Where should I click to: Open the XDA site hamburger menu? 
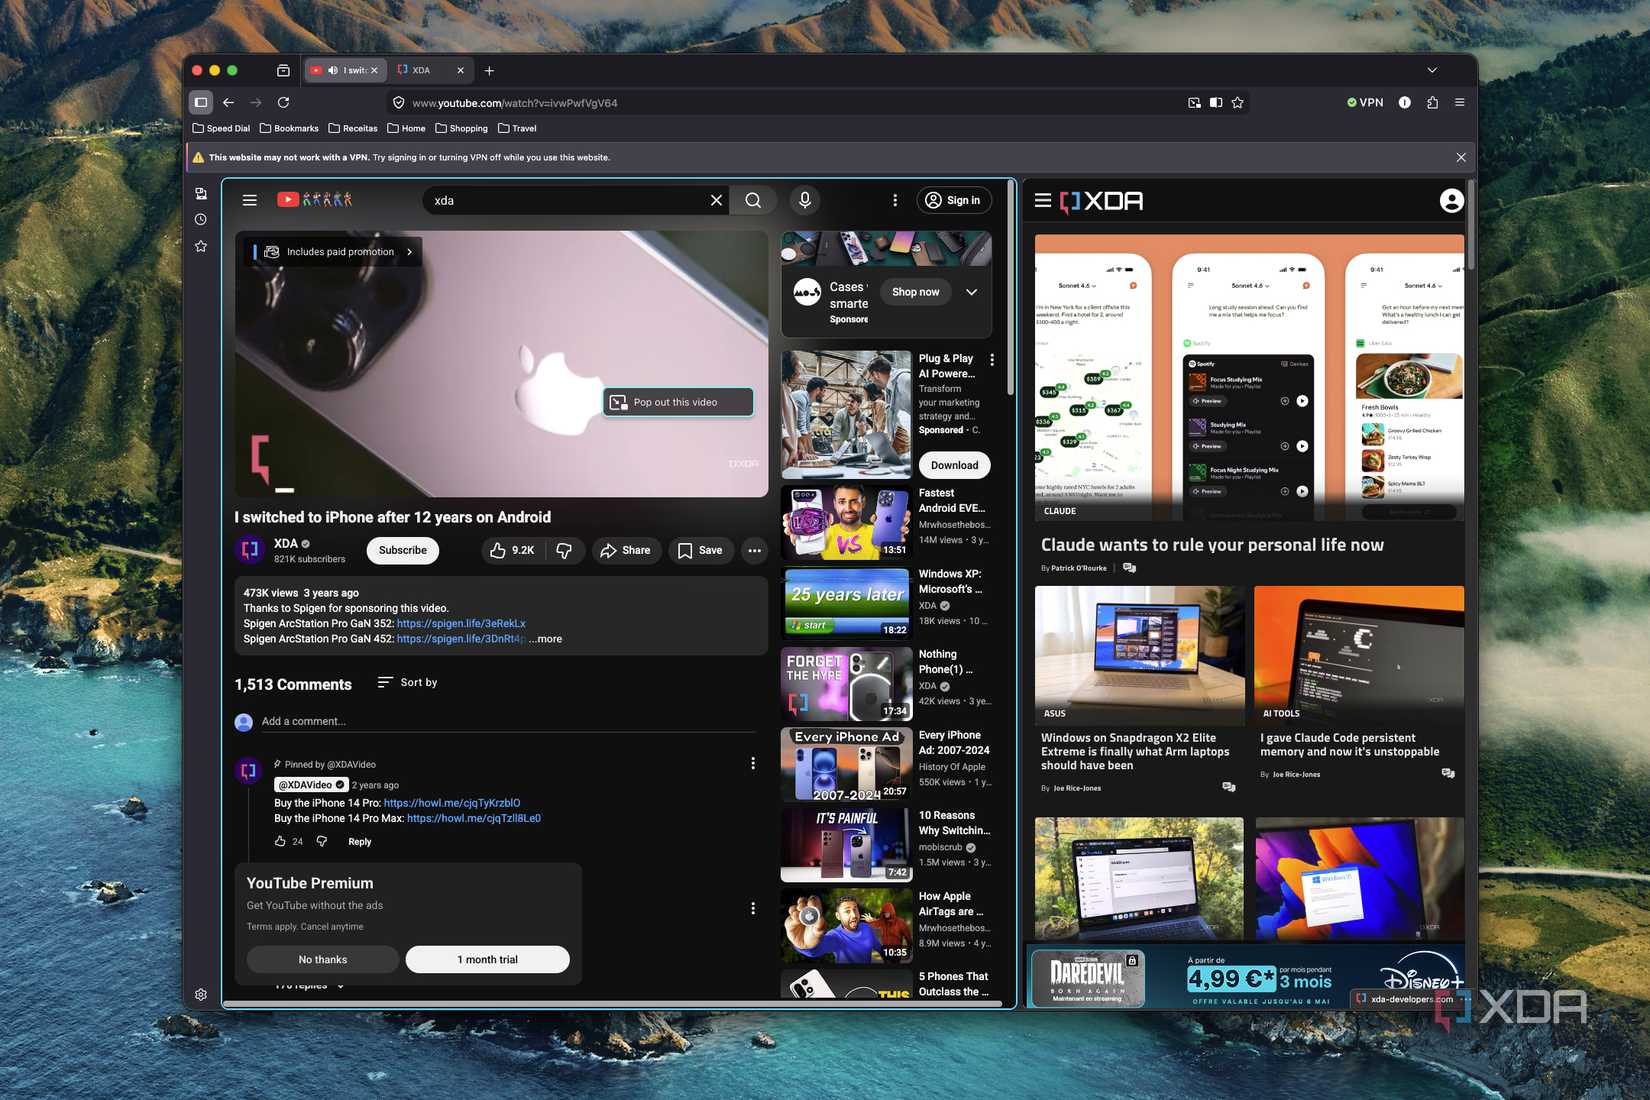coord(1043,200)
